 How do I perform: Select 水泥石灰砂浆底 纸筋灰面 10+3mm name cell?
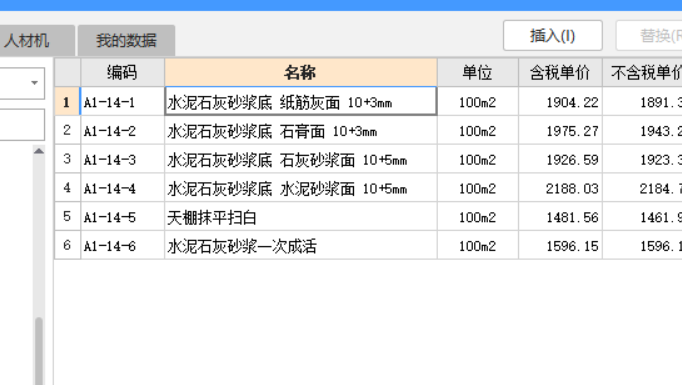coord(301,101)
